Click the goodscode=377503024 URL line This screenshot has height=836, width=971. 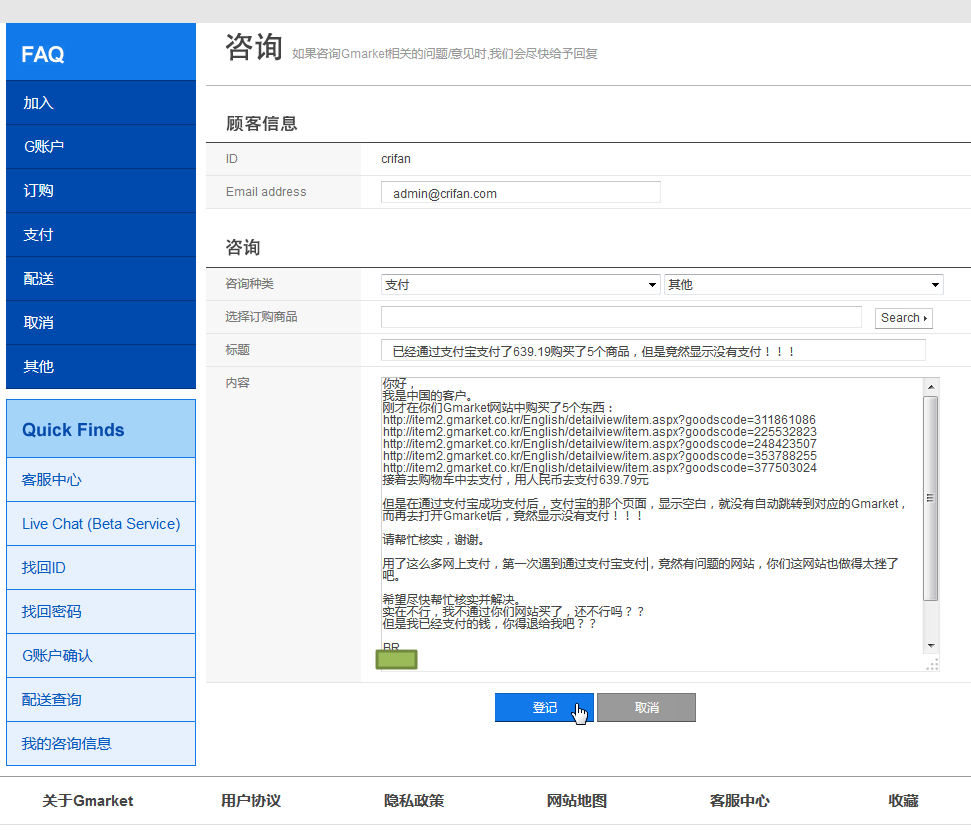point(599,468)
